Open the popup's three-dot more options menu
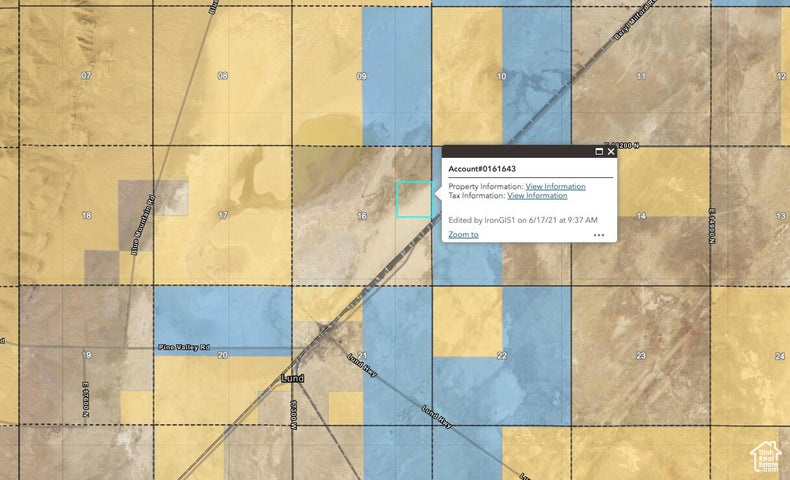The image size is (790, 480). point(599,235)
